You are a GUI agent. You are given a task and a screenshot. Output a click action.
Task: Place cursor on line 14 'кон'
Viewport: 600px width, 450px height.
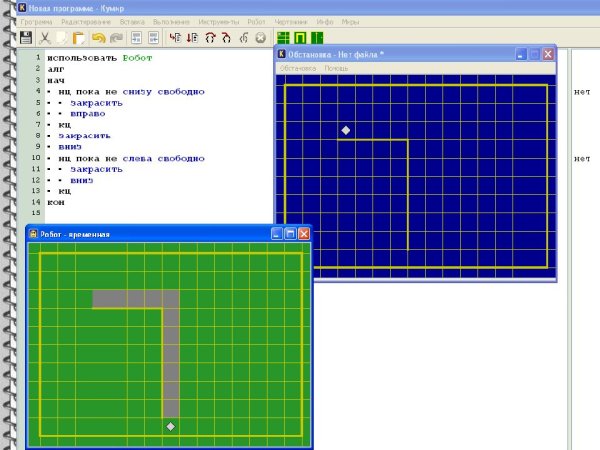point(55,201)
